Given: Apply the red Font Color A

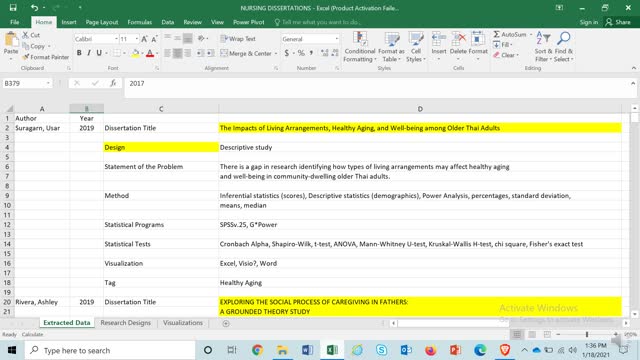Looking at the screenshot, I should coord(150,53).
